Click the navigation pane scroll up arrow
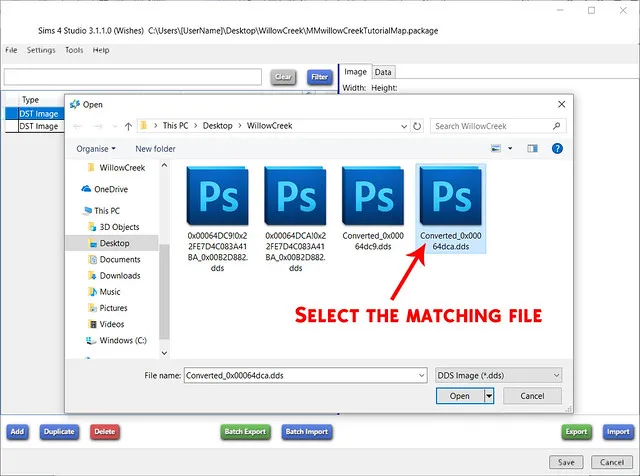Image resolution: width=640 pixels, height=476 pixels. (164, 165)
